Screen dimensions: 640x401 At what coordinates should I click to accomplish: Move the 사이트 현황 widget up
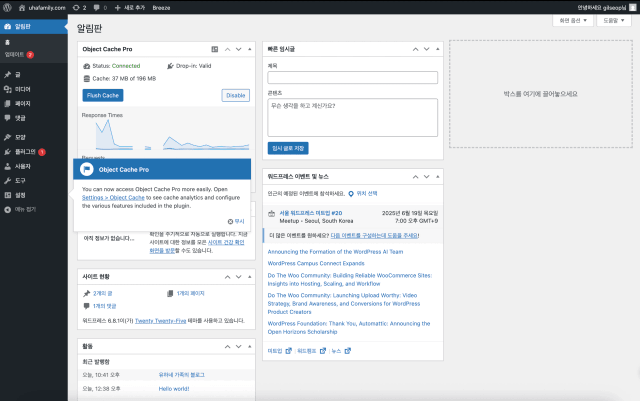point(227,277)
